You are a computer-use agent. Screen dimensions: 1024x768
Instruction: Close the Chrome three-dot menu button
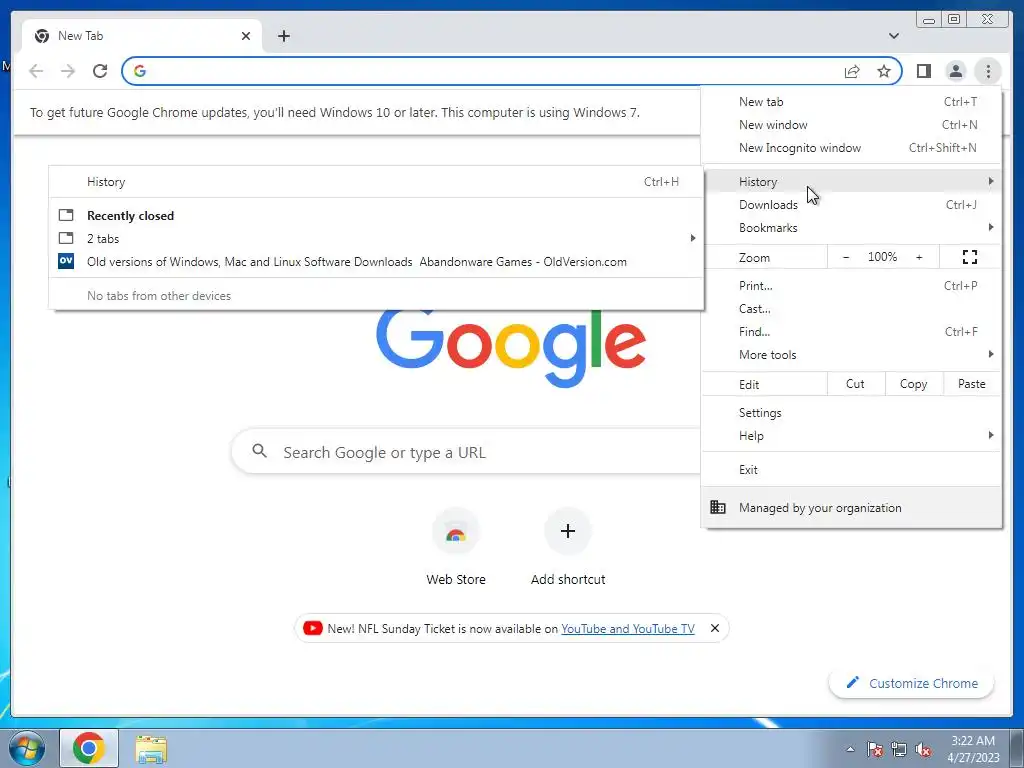tap(988, 71)
